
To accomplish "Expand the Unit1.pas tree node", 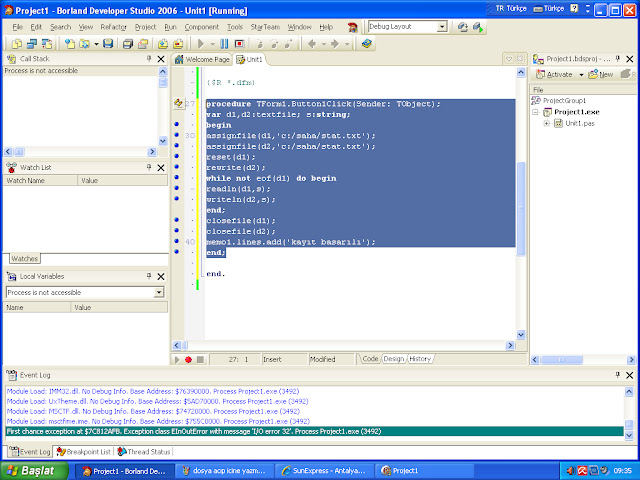I will click(547, 123).
